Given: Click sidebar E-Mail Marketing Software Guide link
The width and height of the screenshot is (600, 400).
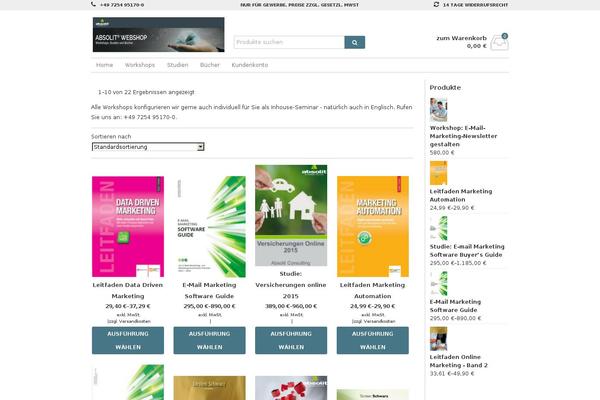Looking at the screenshot, I should click(455, 306).
